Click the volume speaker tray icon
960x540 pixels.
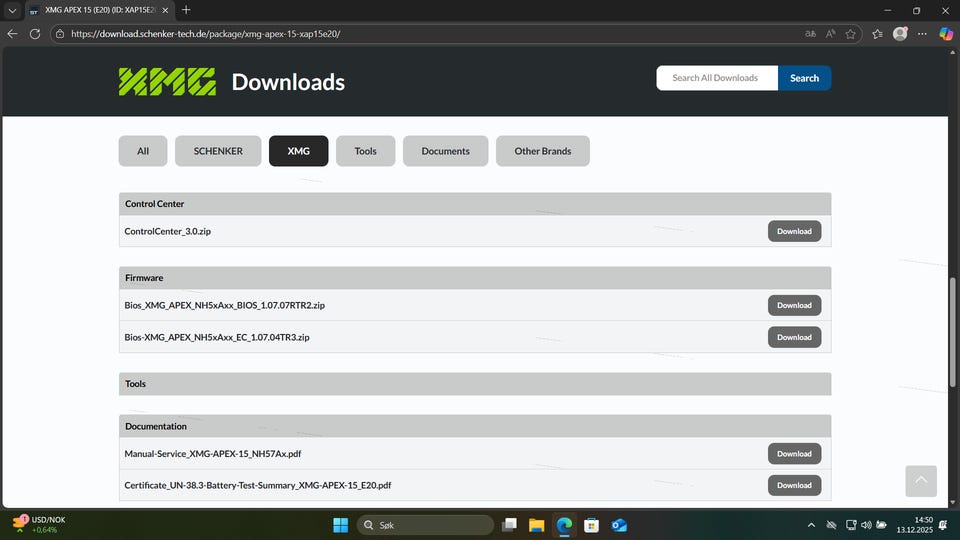pyautogui.click(x=866, y=525)
